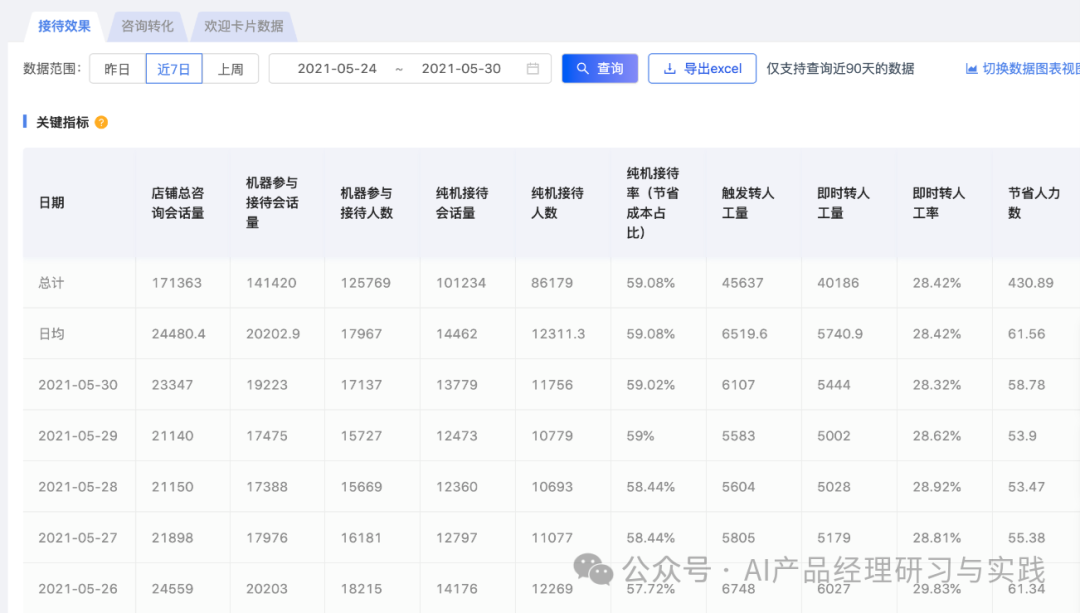Viewport: 1080px width, 613px height.
Task: Click the 28.62% cell for 2021-05-29
Action: (937, 436)
